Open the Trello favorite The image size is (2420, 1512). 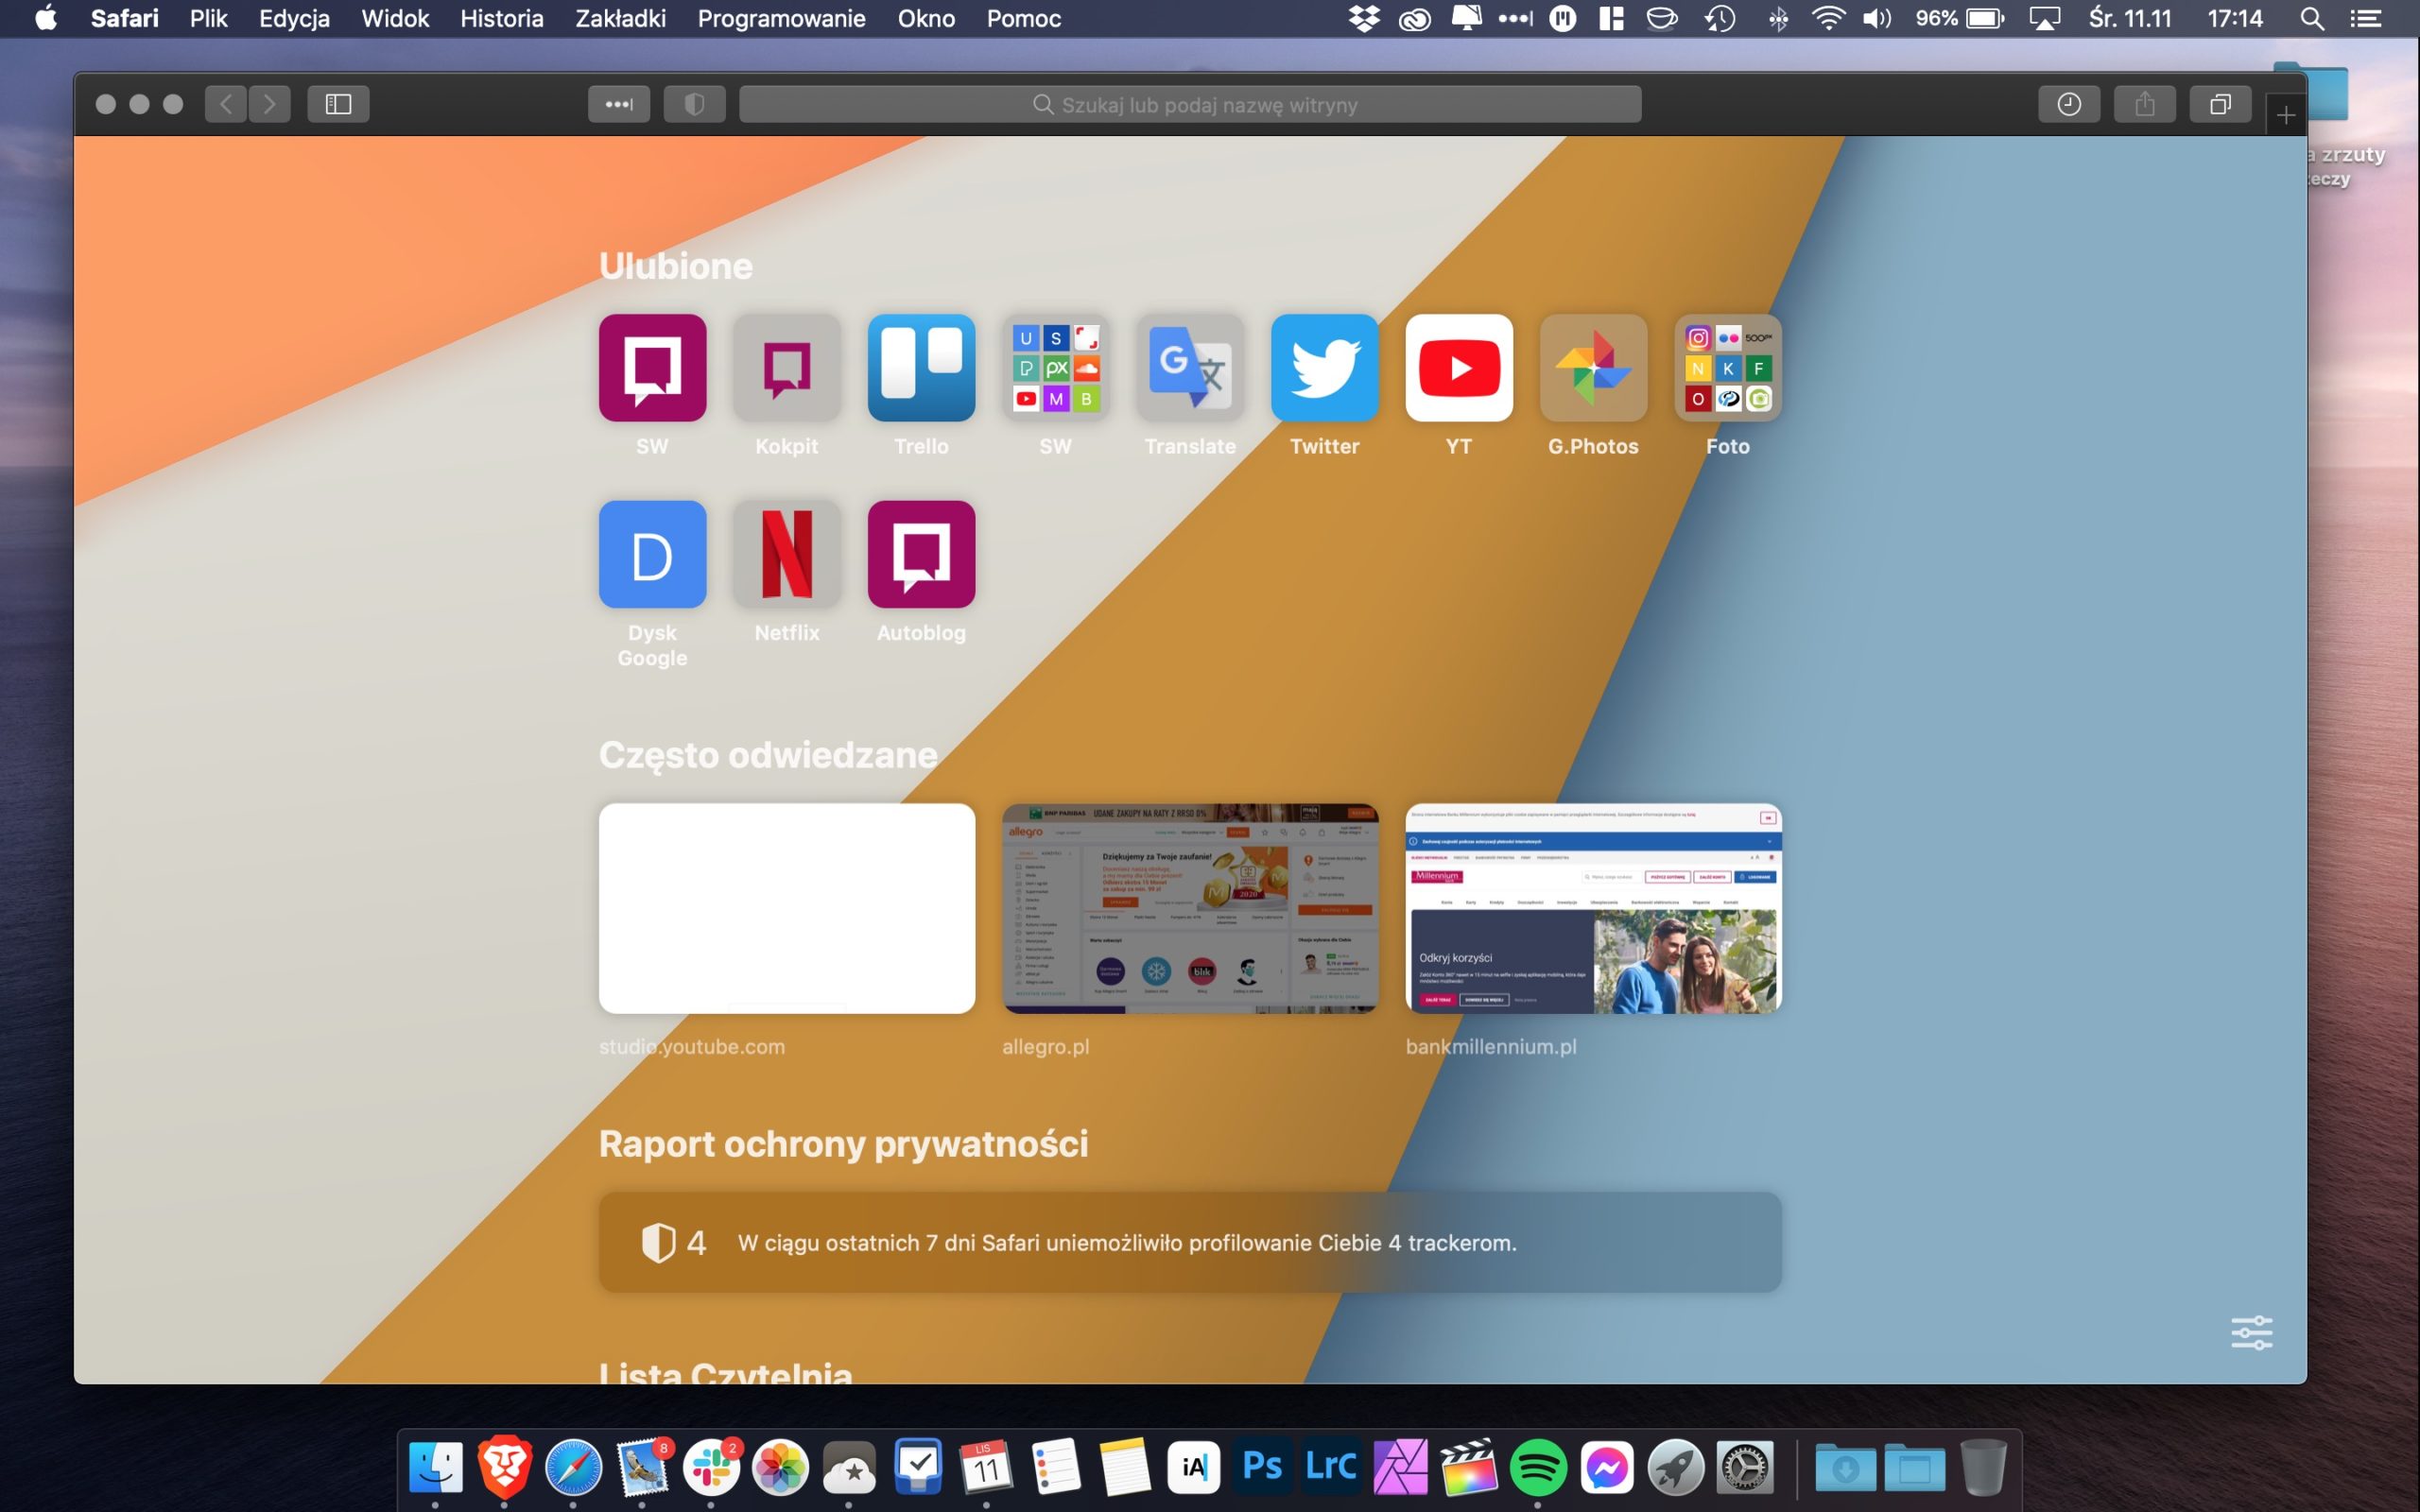pos(921,367)
